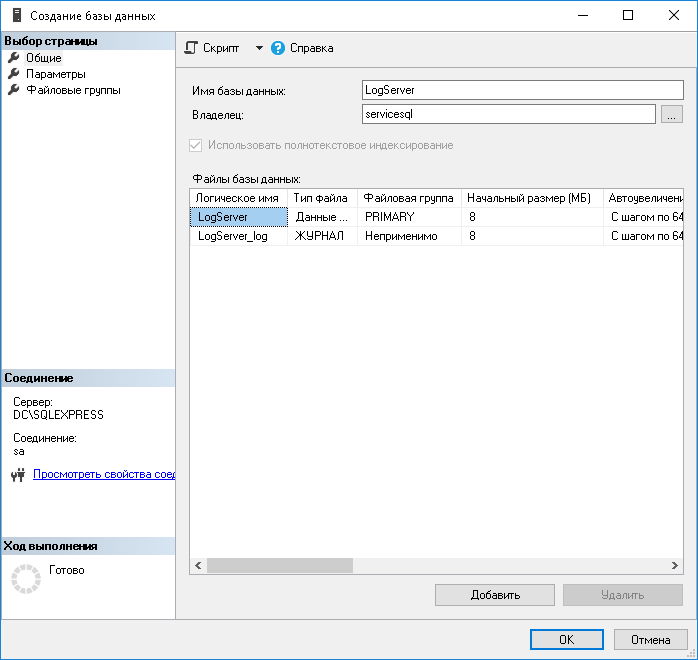Open the Script dropdown arrow
This screenshot has height=660, width=698.
pos(258,48)
